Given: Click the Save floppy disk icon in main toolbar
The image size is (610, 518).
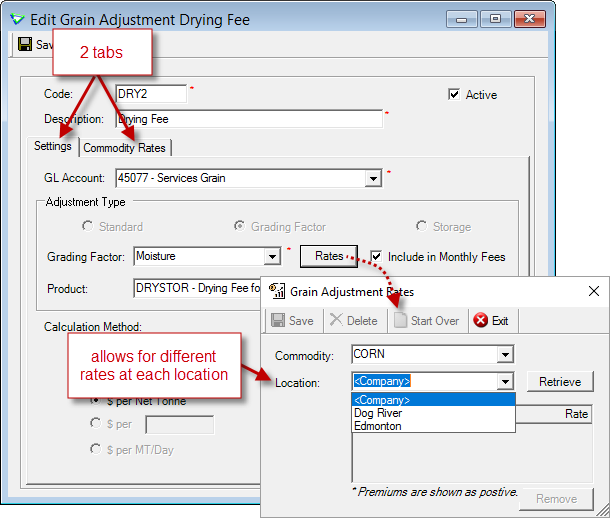Looking at the screenshot, I should [25, 44].
